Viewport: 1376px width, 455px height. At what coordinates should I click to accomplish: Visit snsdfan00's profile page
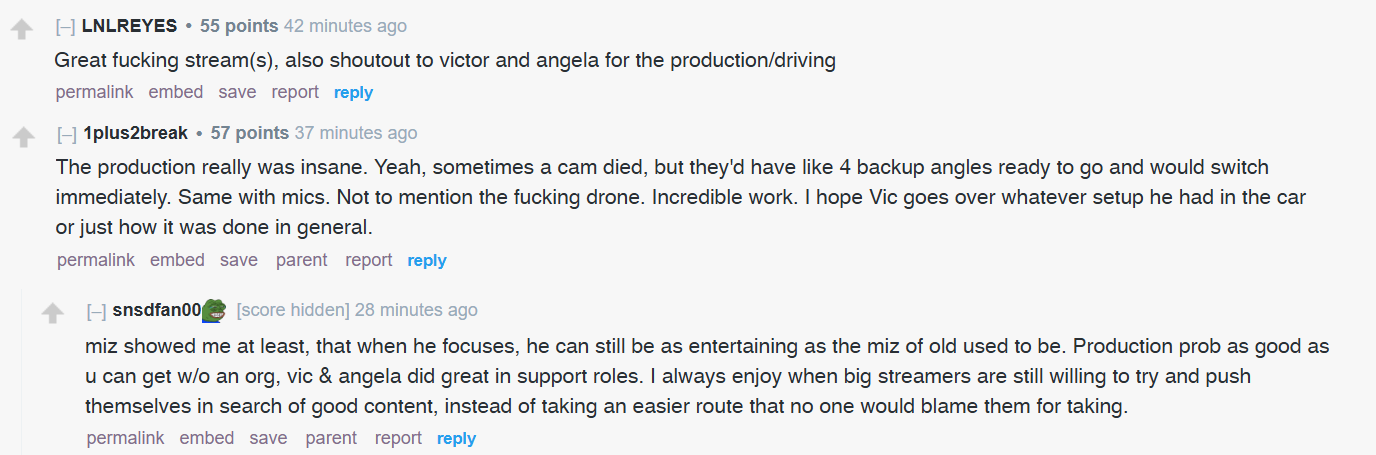[157, 310]
